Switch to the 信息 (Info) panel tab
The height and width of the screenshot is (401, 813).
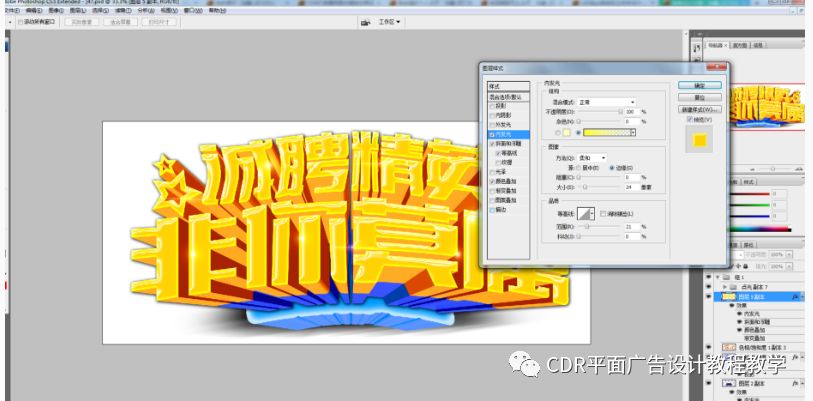coord(758,45)
